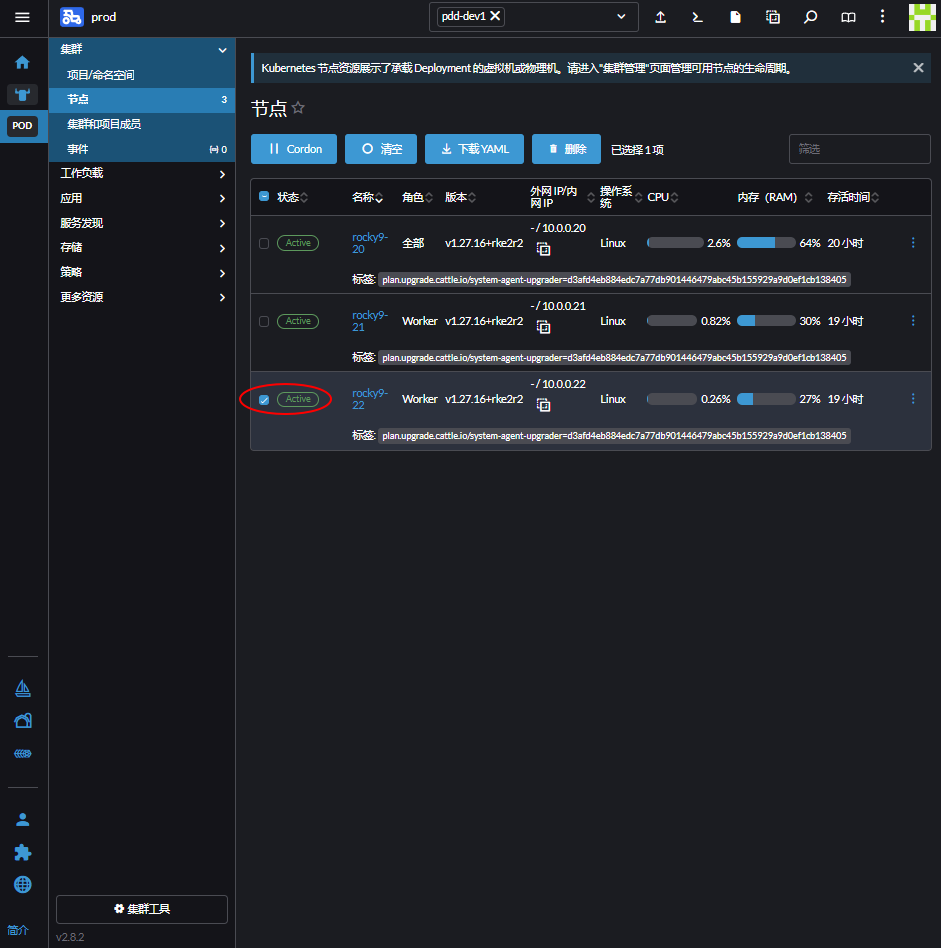Click the rocky9-20 RAM usage bar at 64%
941x948 pixels.
click(x=766, y=243)
